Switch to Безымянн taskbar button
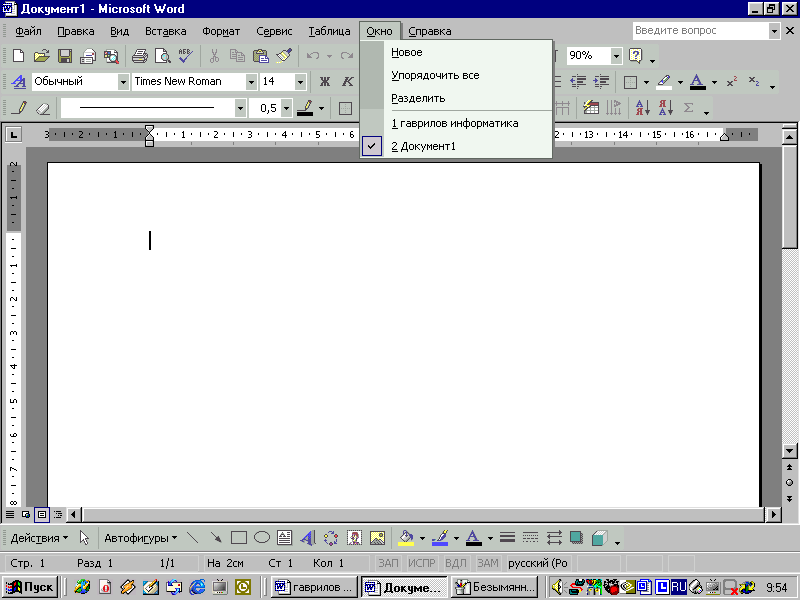Viewport: 800px width, 600px height. coord(494,587)
